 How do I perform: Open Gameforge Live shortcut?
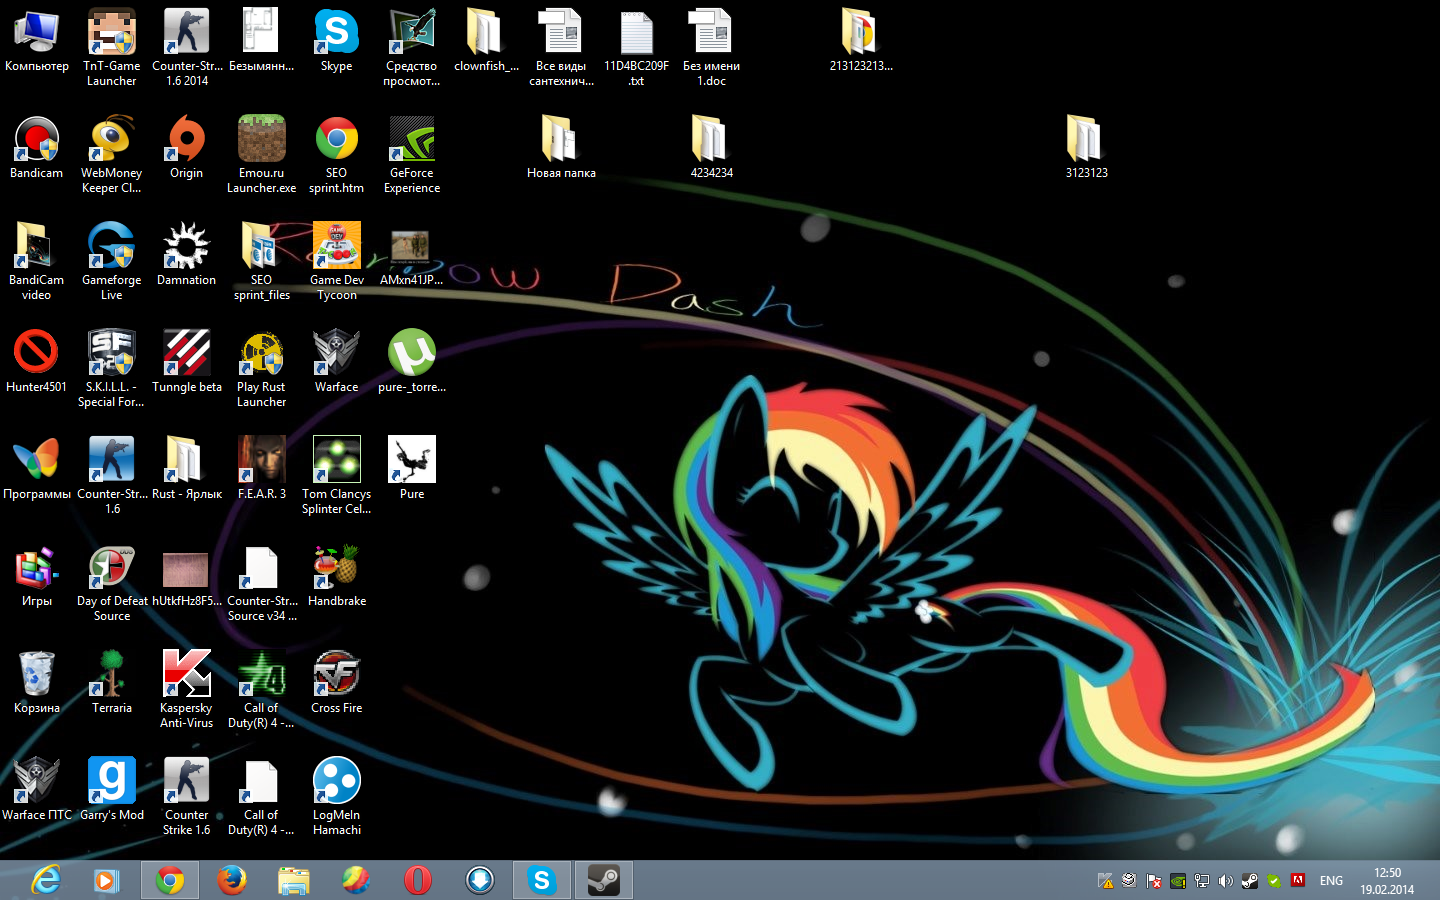click(111, 262)
